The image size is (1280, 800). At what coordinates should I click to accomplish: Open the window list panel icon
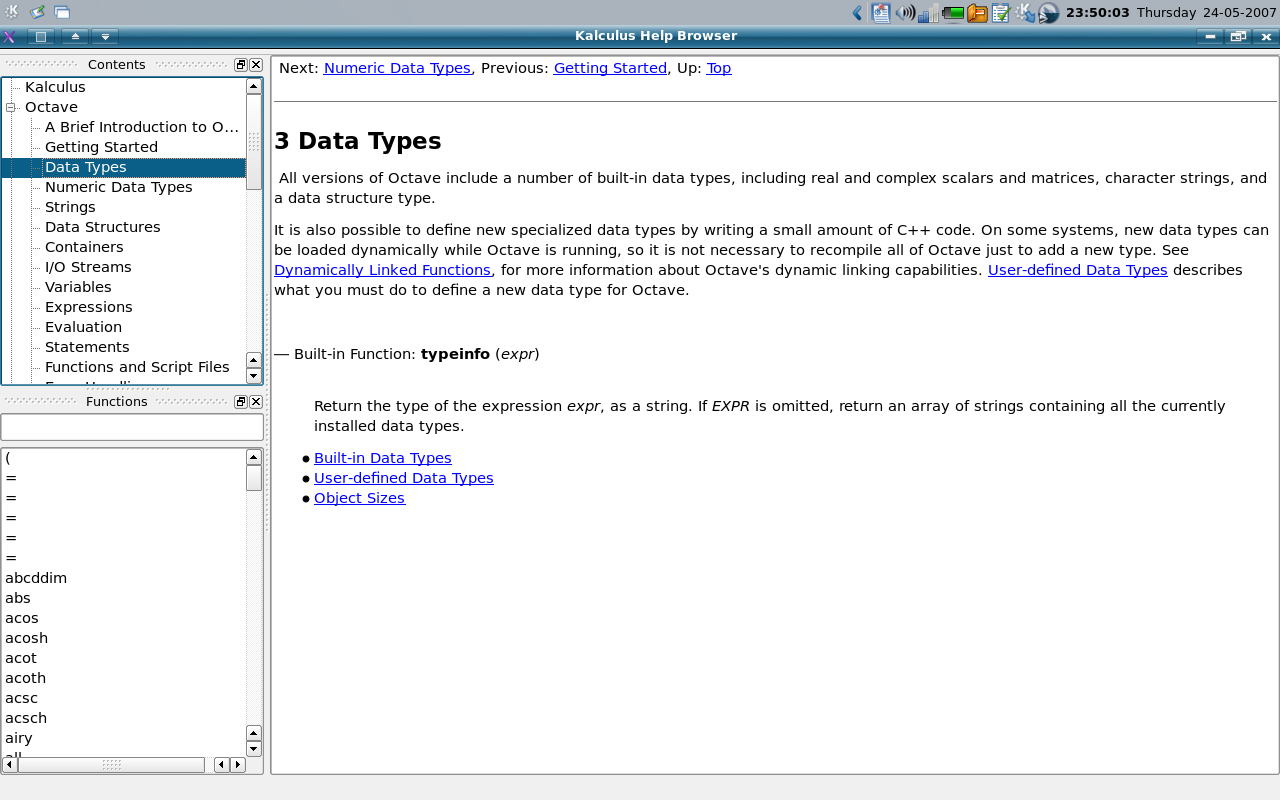[x=62, y=12]
